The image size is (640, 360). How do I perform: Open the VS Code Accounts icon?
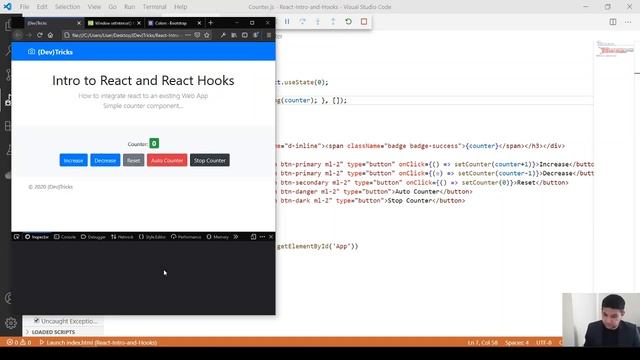pyautogui.click(x=9, y=298)
